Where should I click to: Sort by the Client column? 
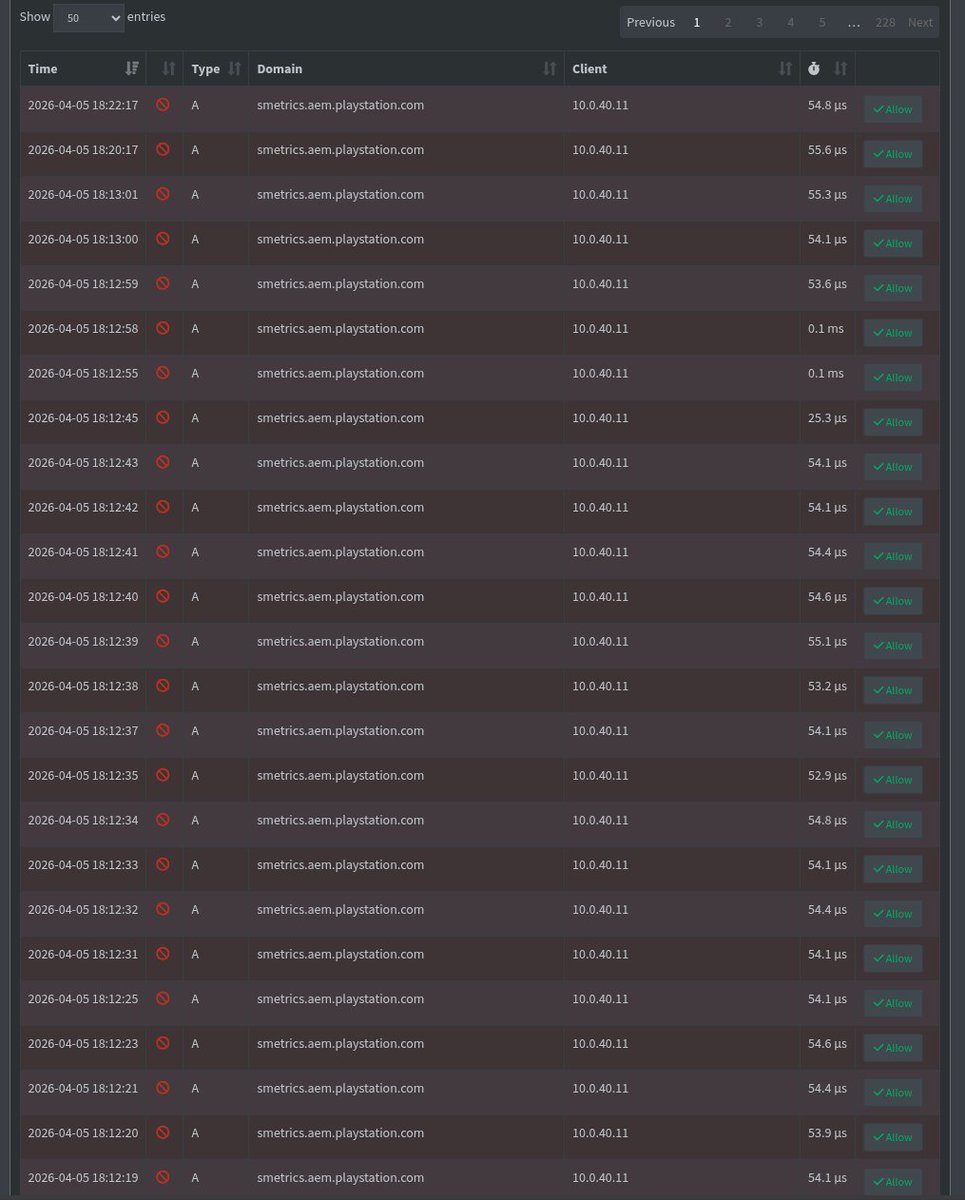(682, 69)
